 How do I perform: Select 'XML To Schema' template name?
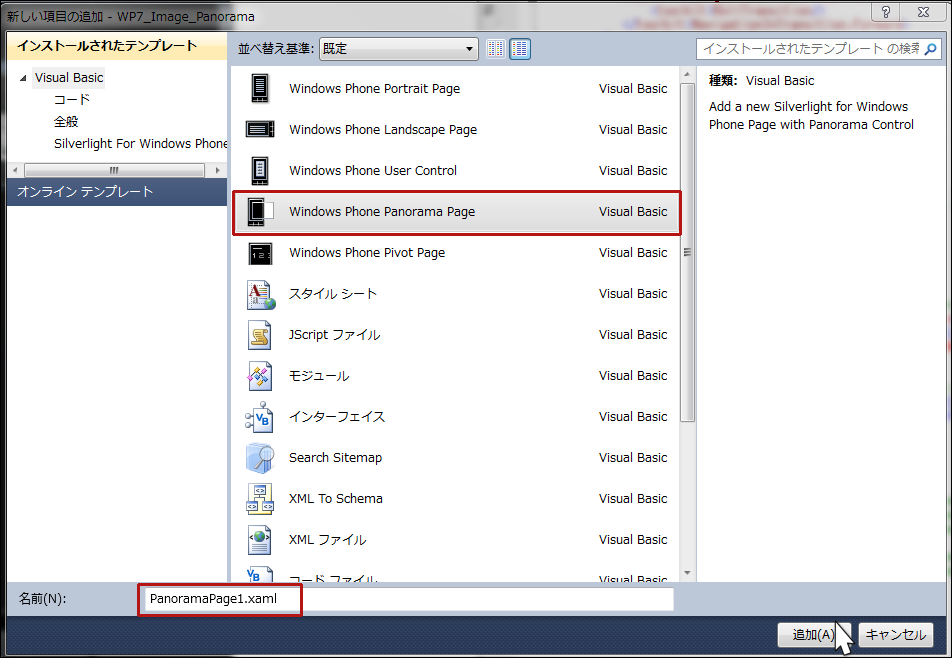[x=336, y=499]
